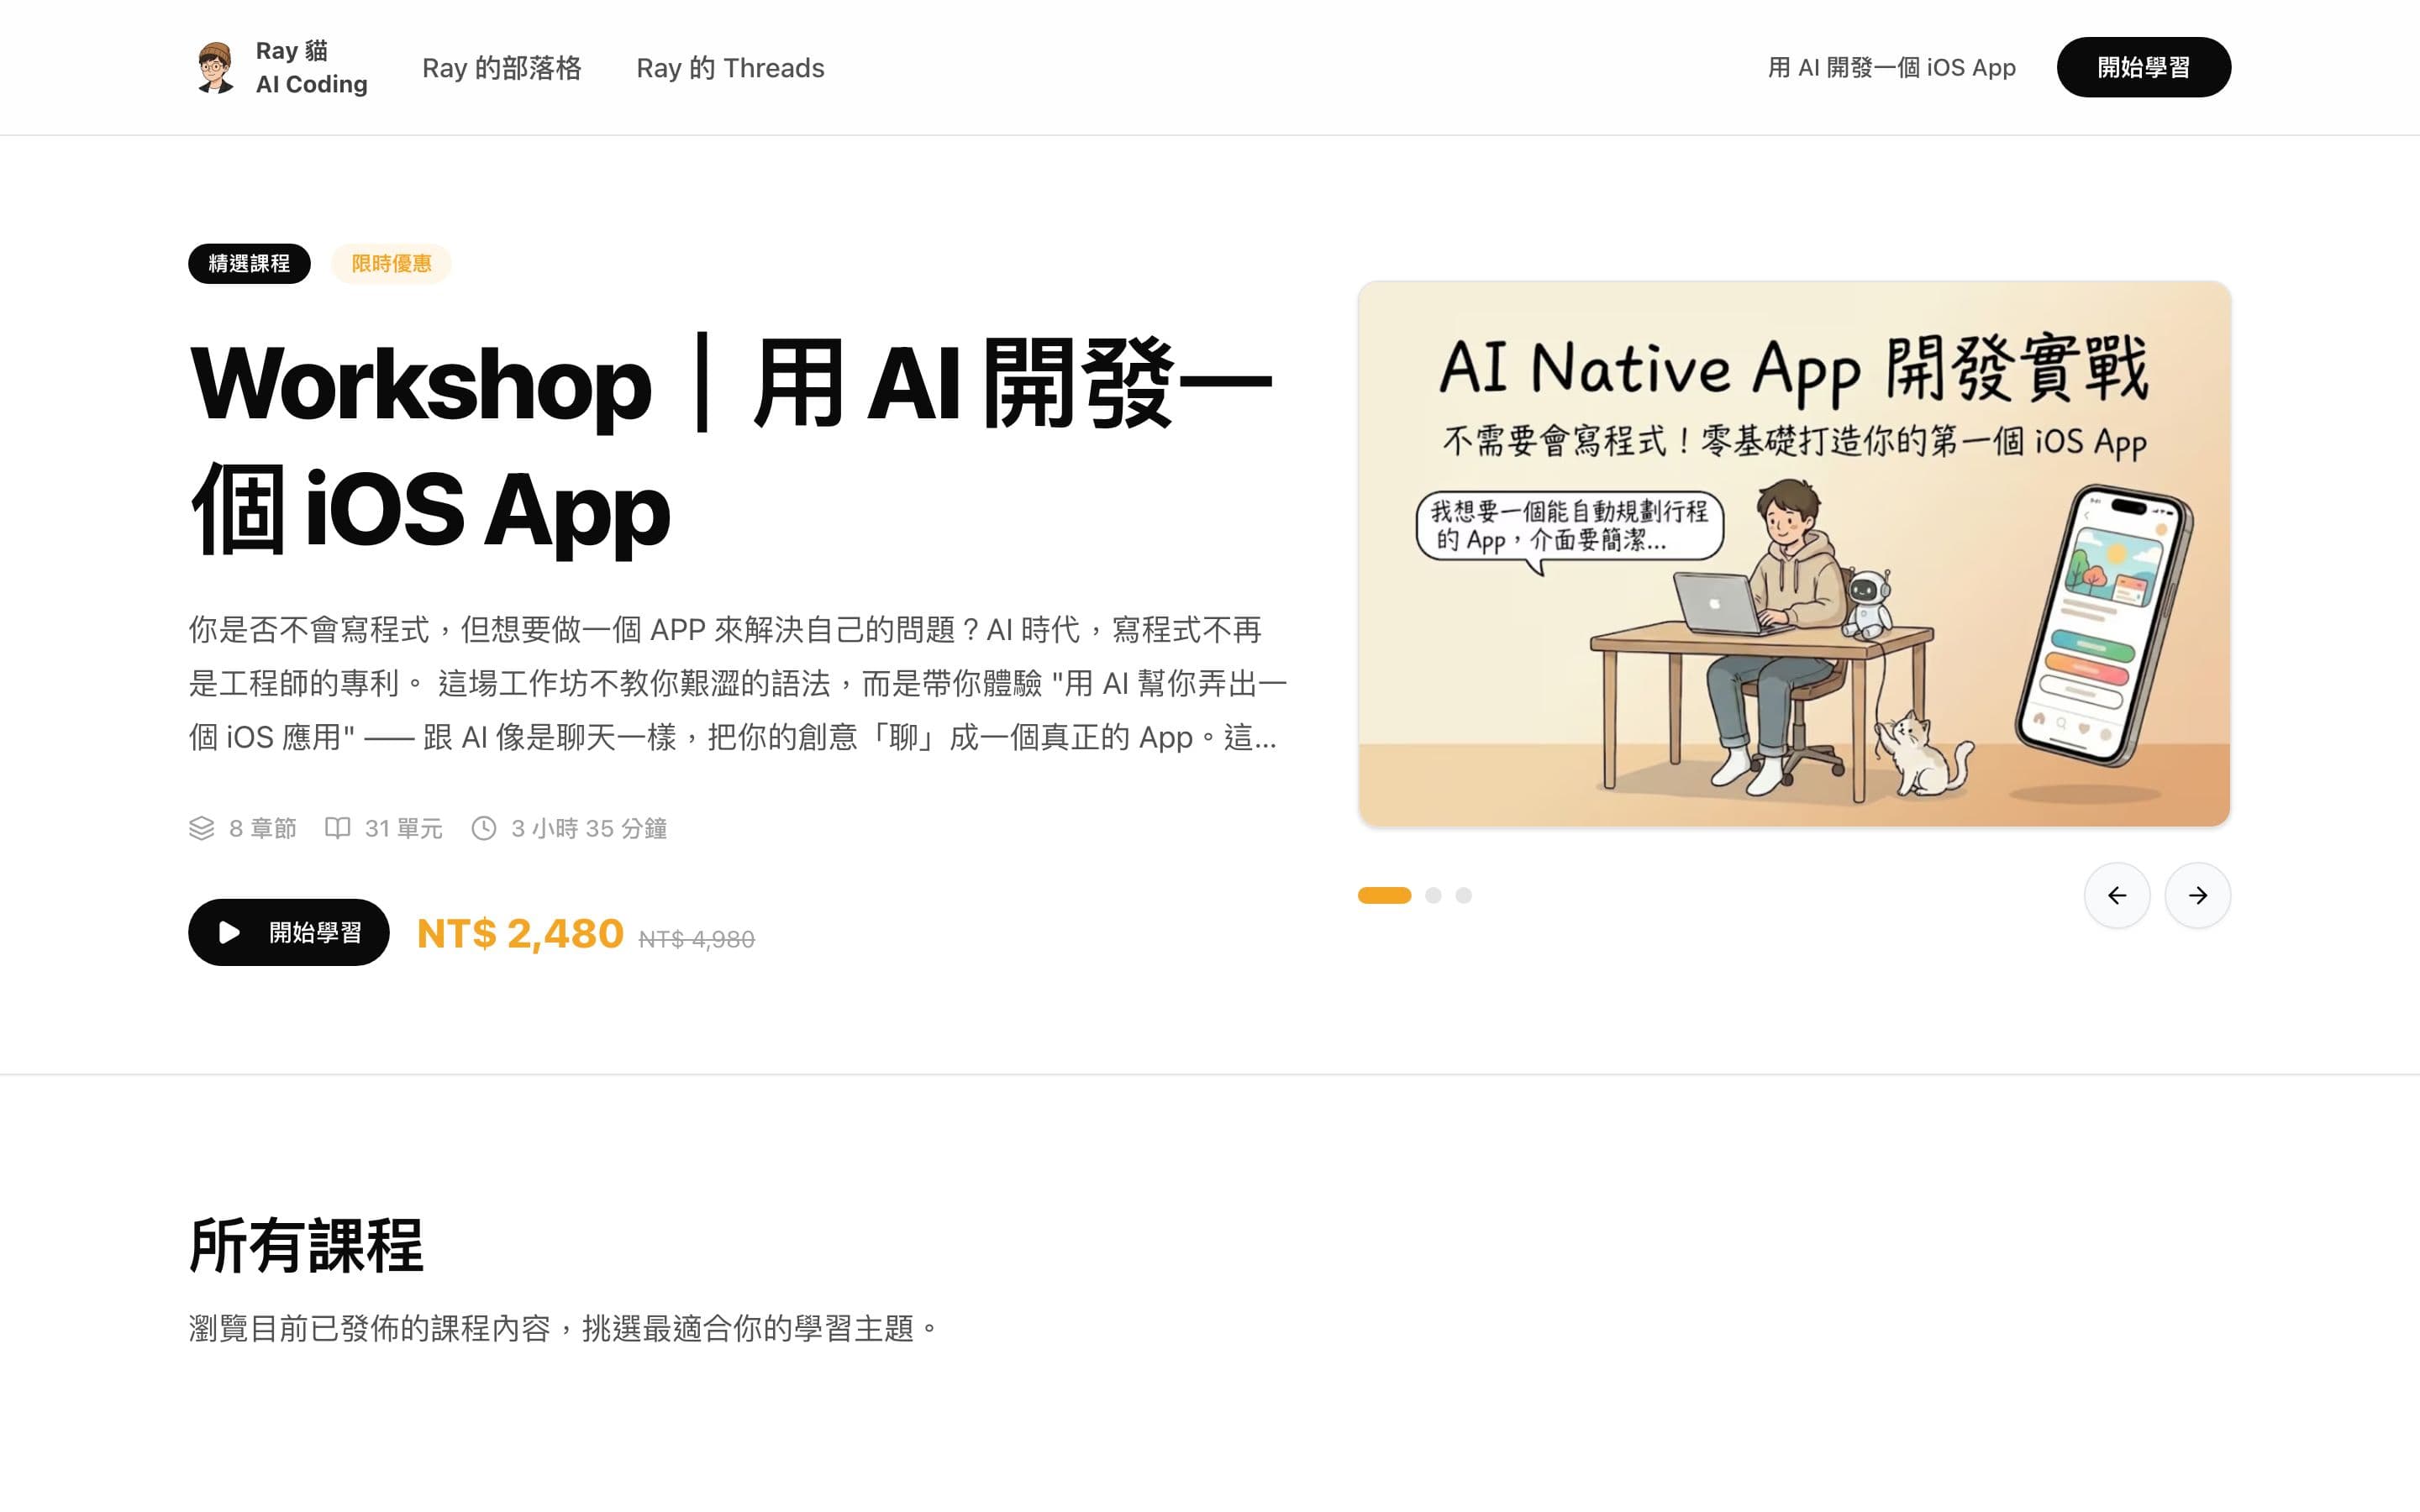Open the 用 AI 開發一個 iOS App nav link
Image resolution: width=2420 pixels, height=1512 pixels.
point(1892,67)
